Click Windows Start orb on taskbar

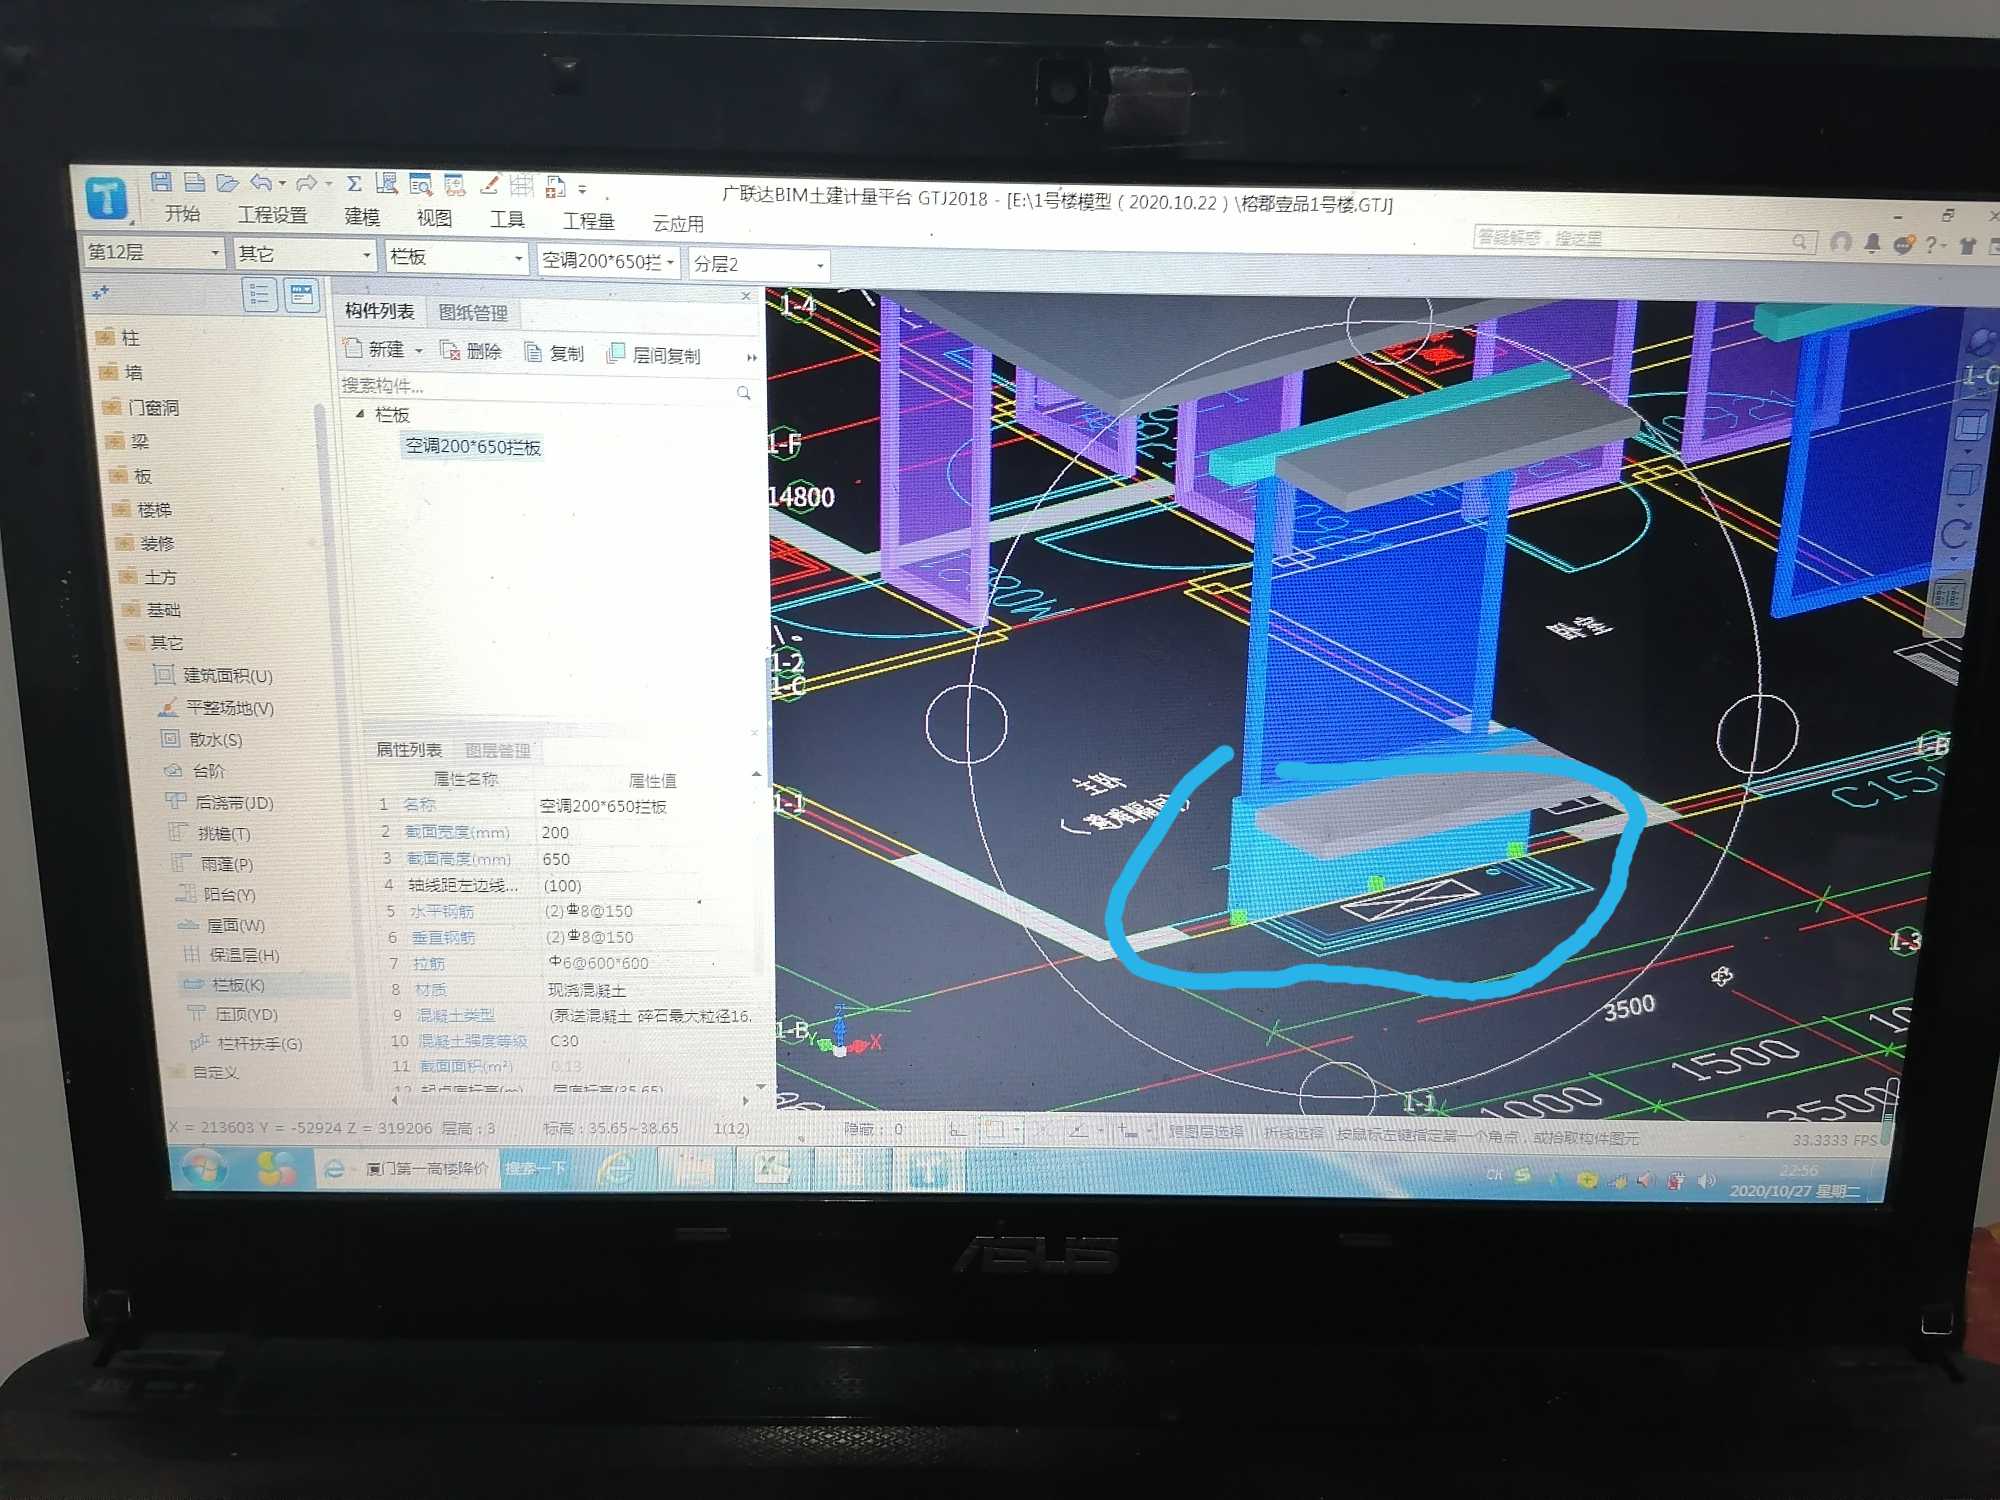[207, 1167]
